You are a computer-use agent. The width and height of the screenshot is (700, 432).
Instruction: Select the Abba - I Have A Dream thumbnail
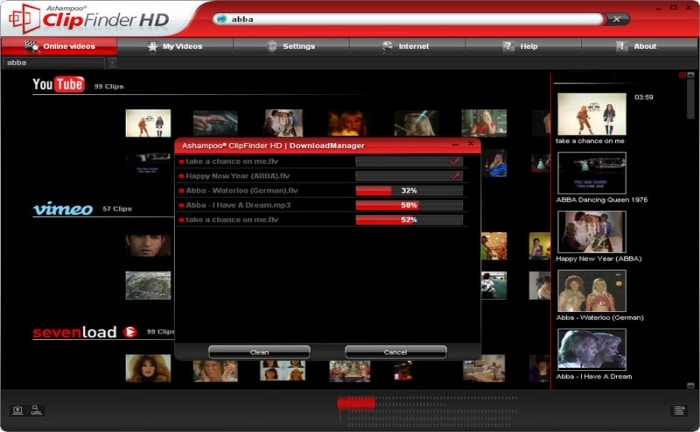pos(592,349)
